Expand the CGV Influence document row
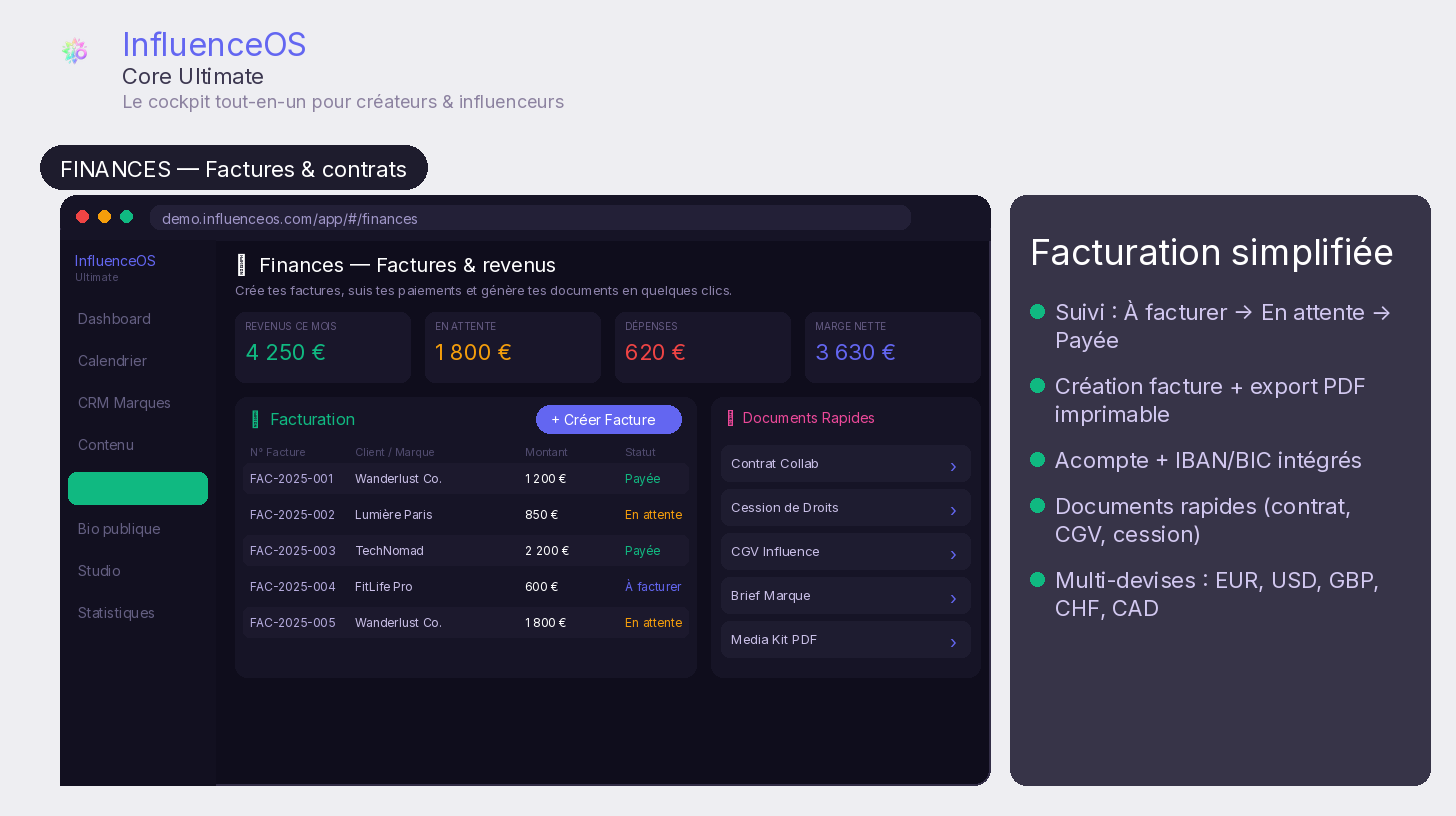1456x816 pixels. [x=845, y=552]
